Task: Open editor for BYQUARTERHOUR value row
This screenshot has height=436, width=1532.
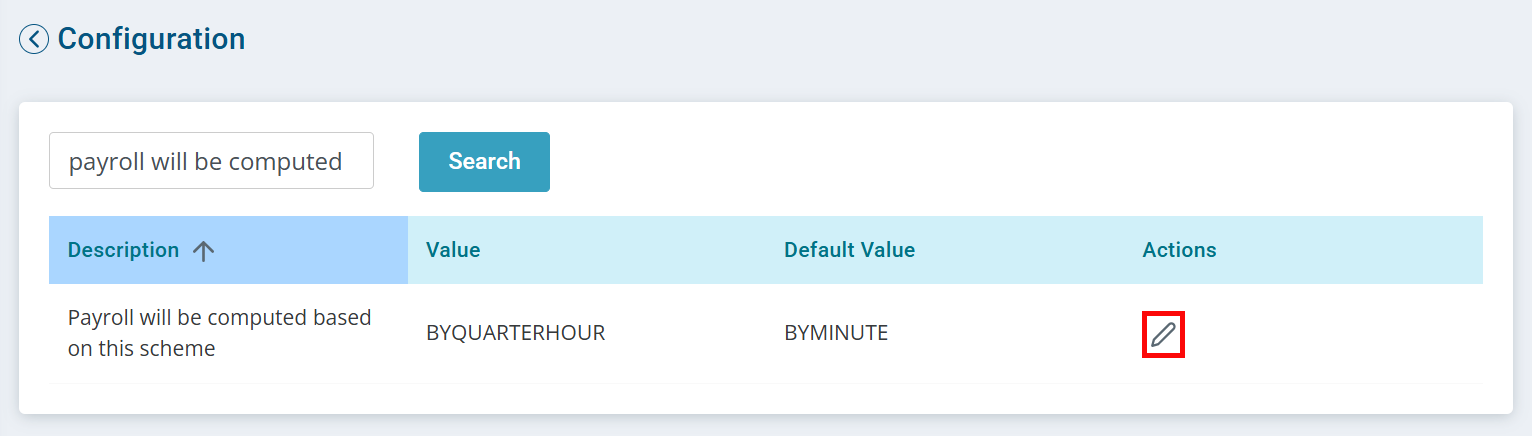Action: point(1163,334)
